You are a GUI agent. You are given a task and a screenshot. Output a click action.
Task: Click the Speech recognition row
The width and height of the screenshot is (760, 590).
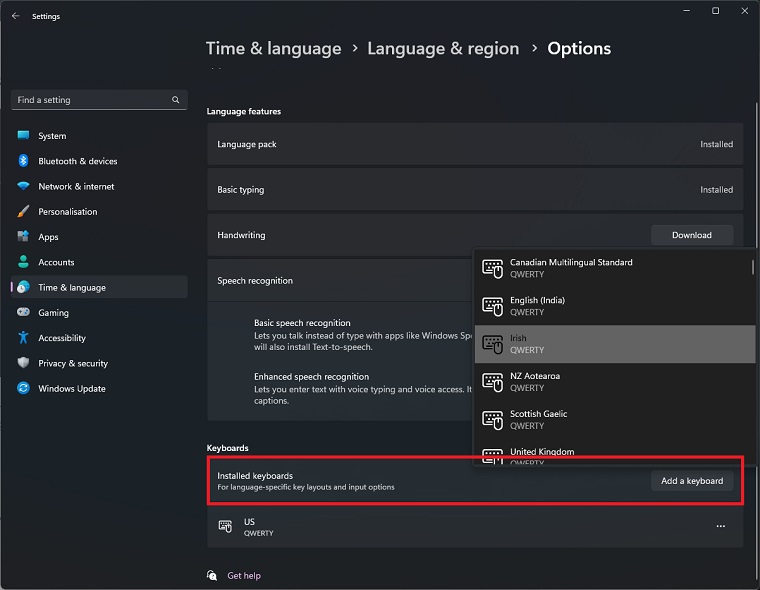[340, 281]
